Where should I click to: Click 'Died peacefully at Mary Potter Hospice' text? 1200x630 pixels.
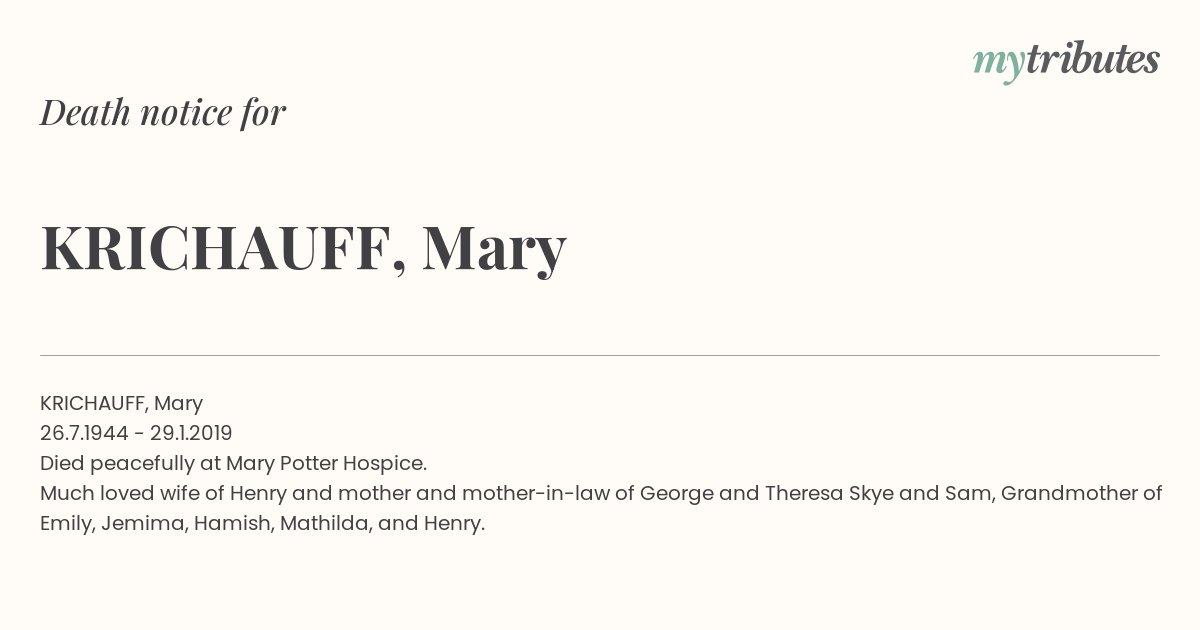pos(233,463)
